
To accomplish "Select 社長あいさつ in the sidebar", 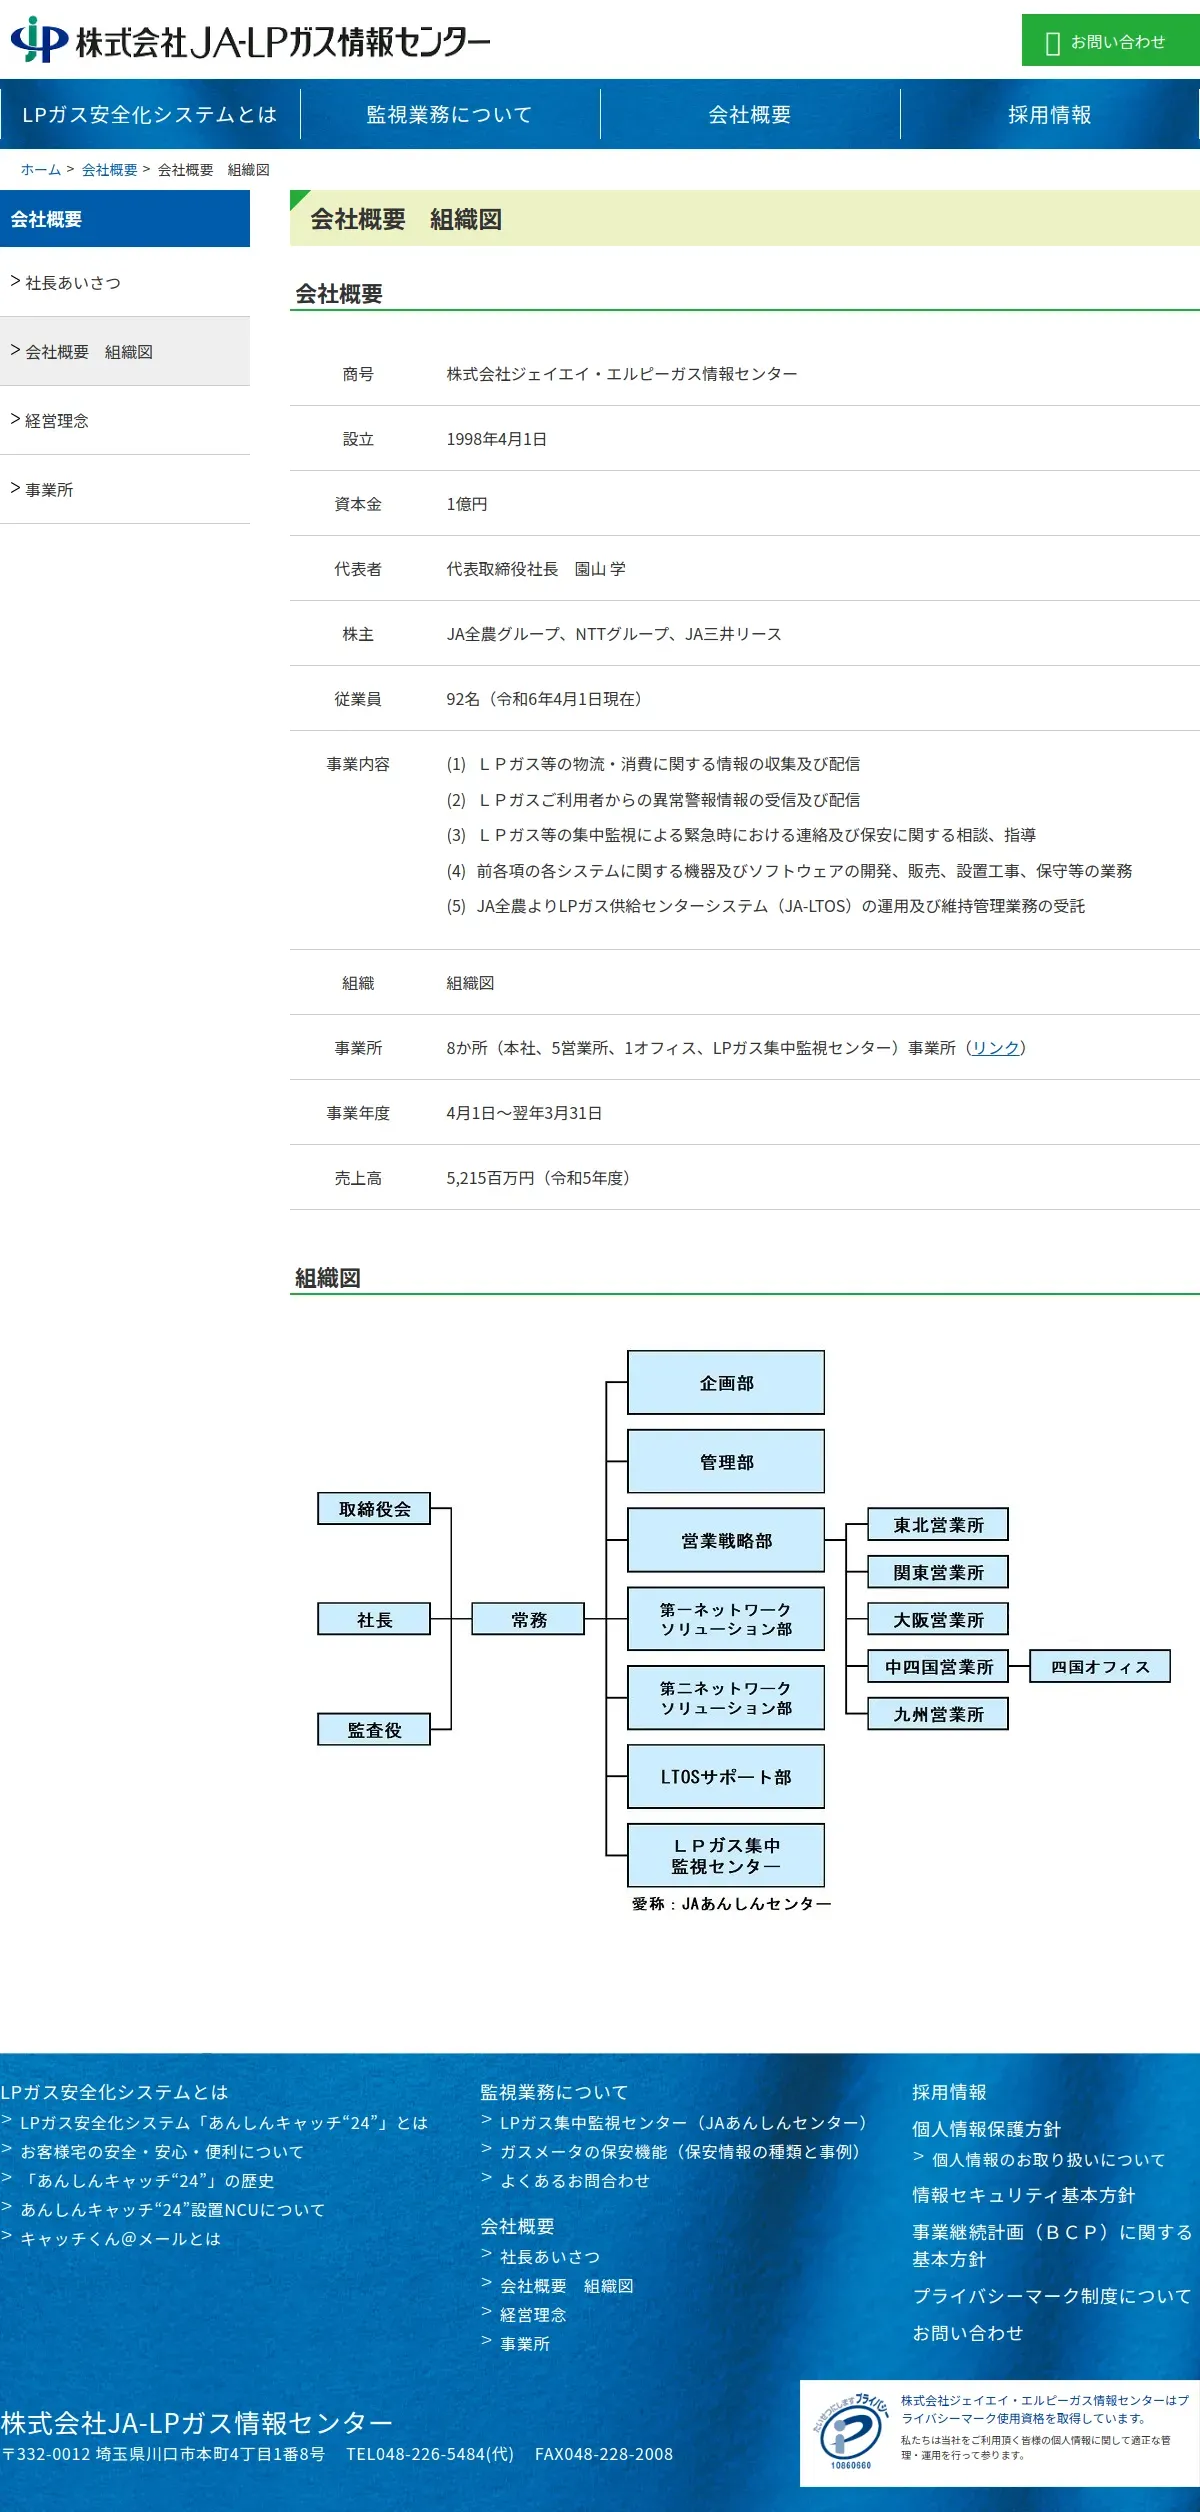I will [x=125, y=282].
